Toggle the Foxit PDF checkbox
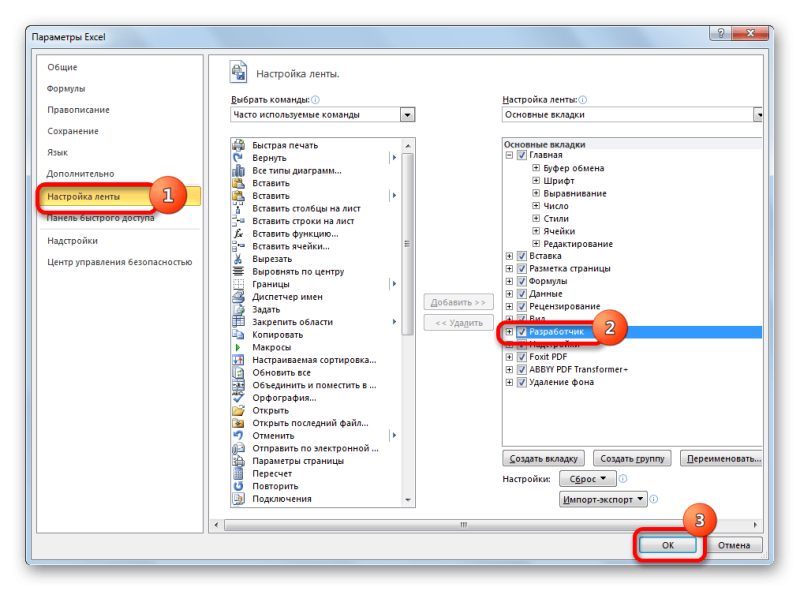800x591 pixels. click(521, 357)
